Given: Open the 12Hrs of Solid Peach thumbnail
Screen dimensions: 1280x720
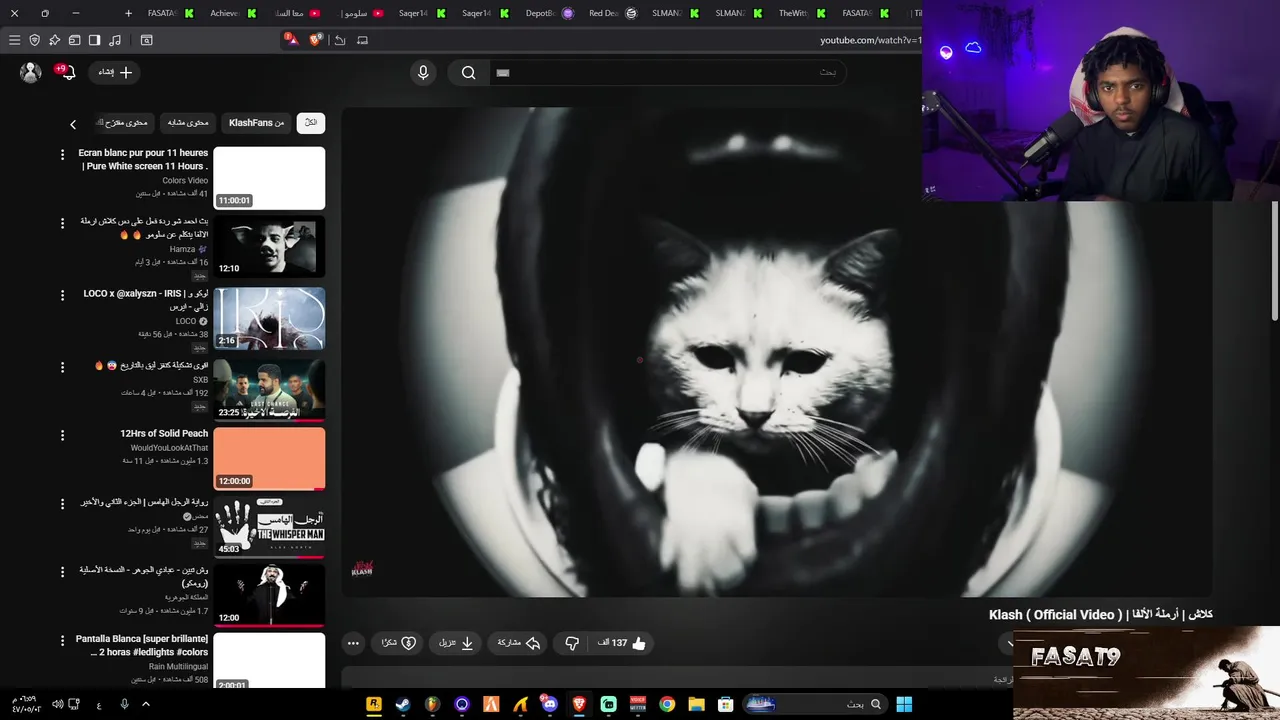Looking at the screenshot, I should tap(269, 458).
